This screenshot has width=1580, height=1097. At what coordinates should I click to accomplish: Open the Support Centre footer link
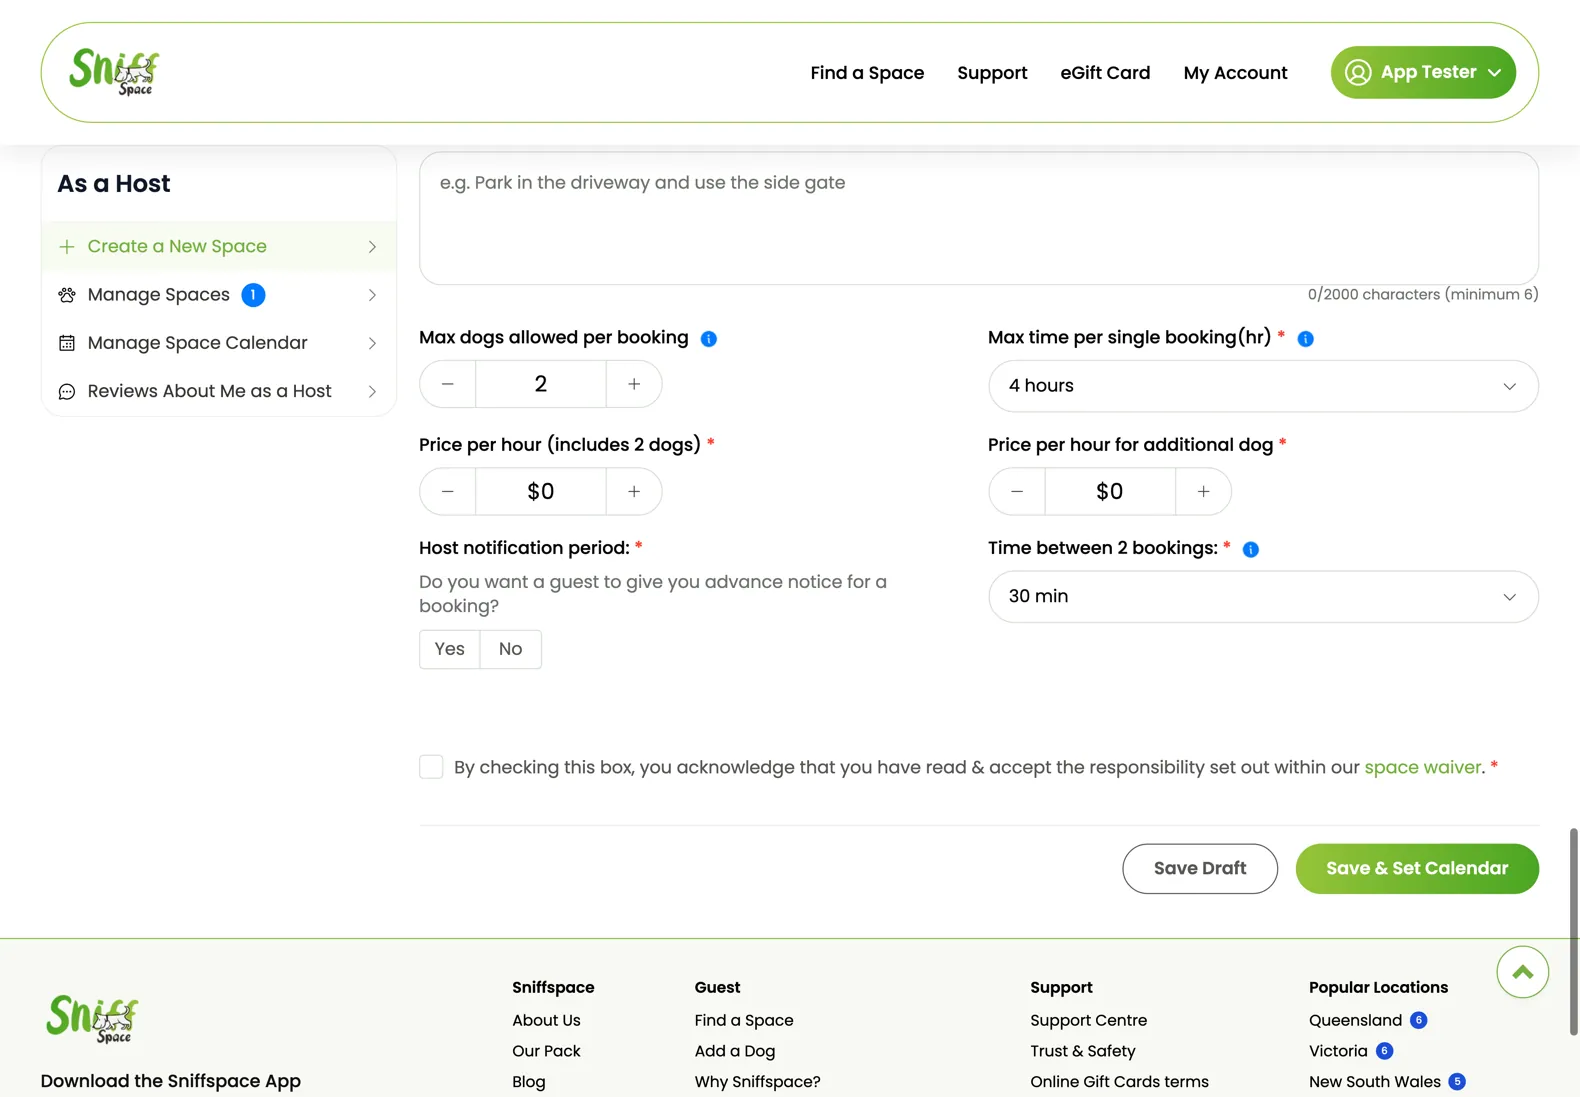tap(1088, 1020)
